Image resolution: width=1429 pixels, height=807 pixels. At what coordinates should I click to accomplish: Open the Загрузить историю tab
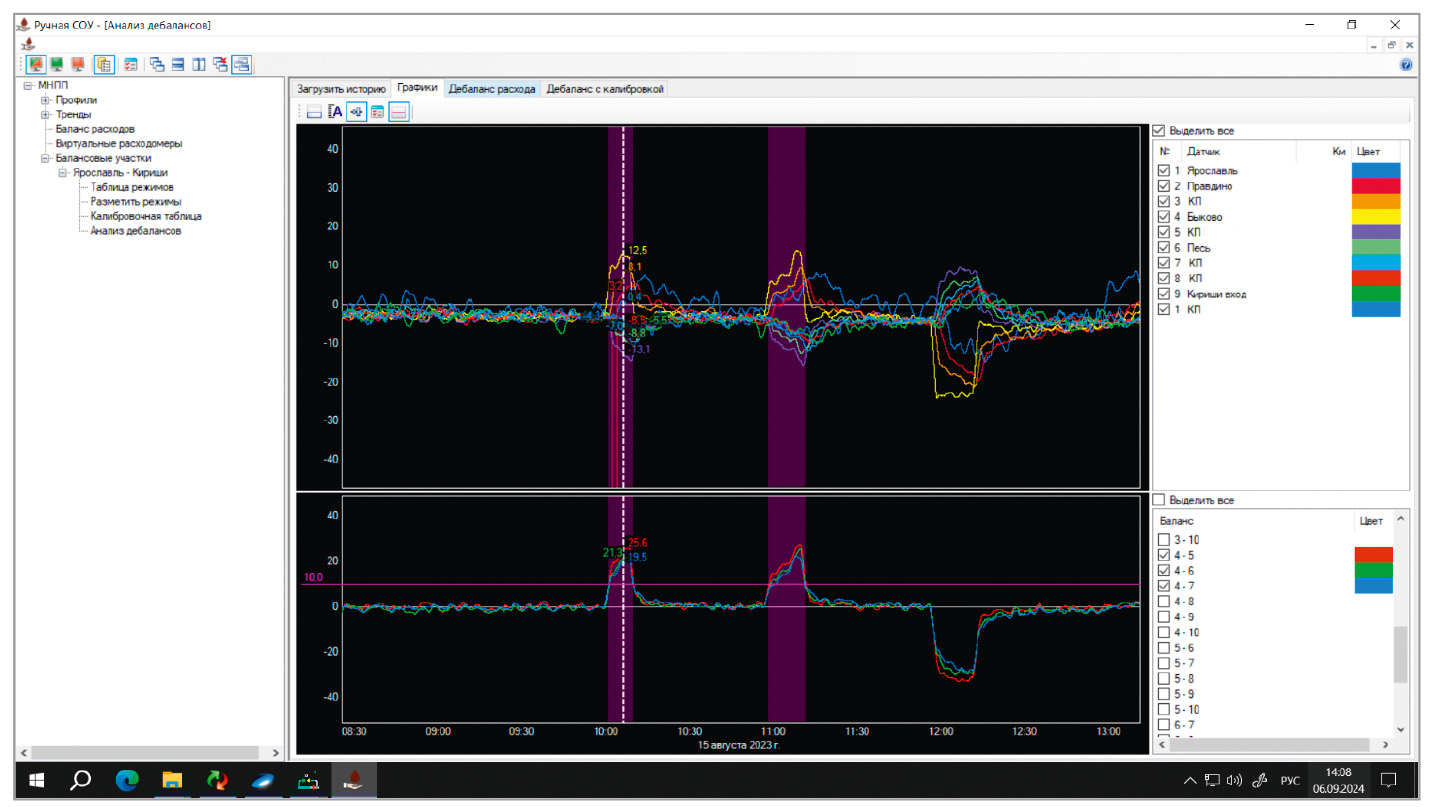339,89
